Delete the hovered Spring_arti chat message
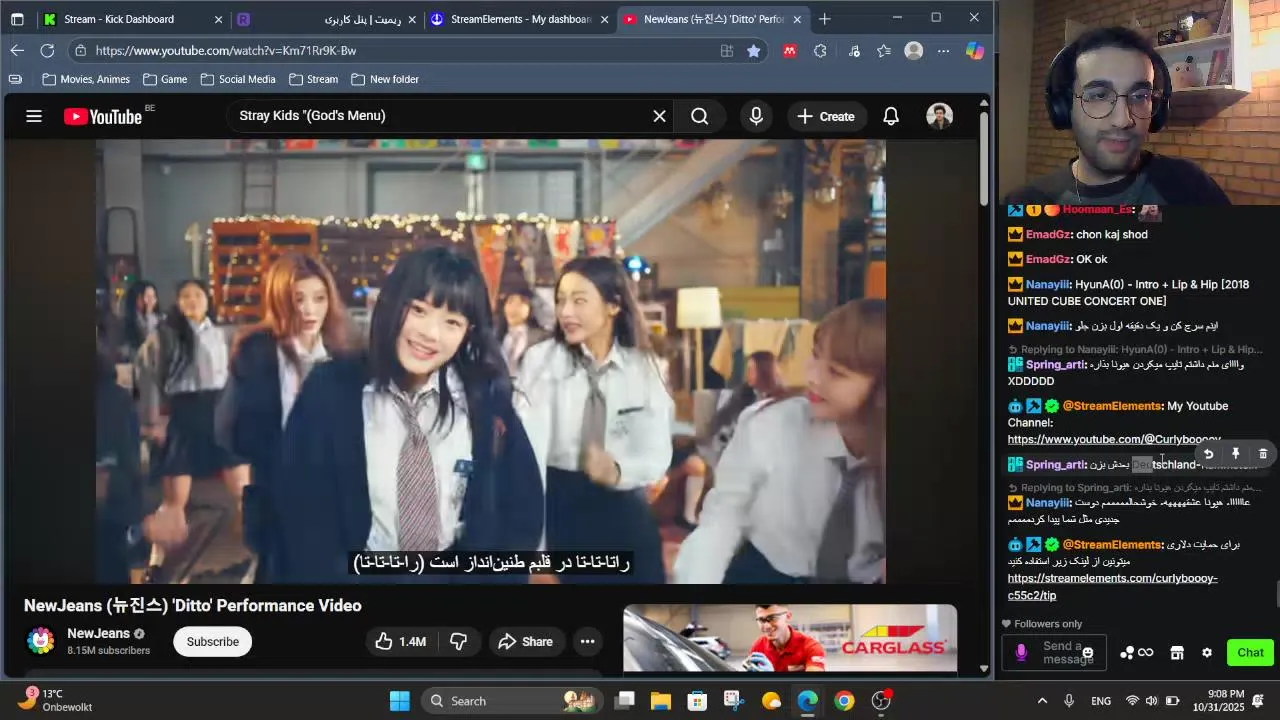 pyautogui.click(x=1263, y=454)
